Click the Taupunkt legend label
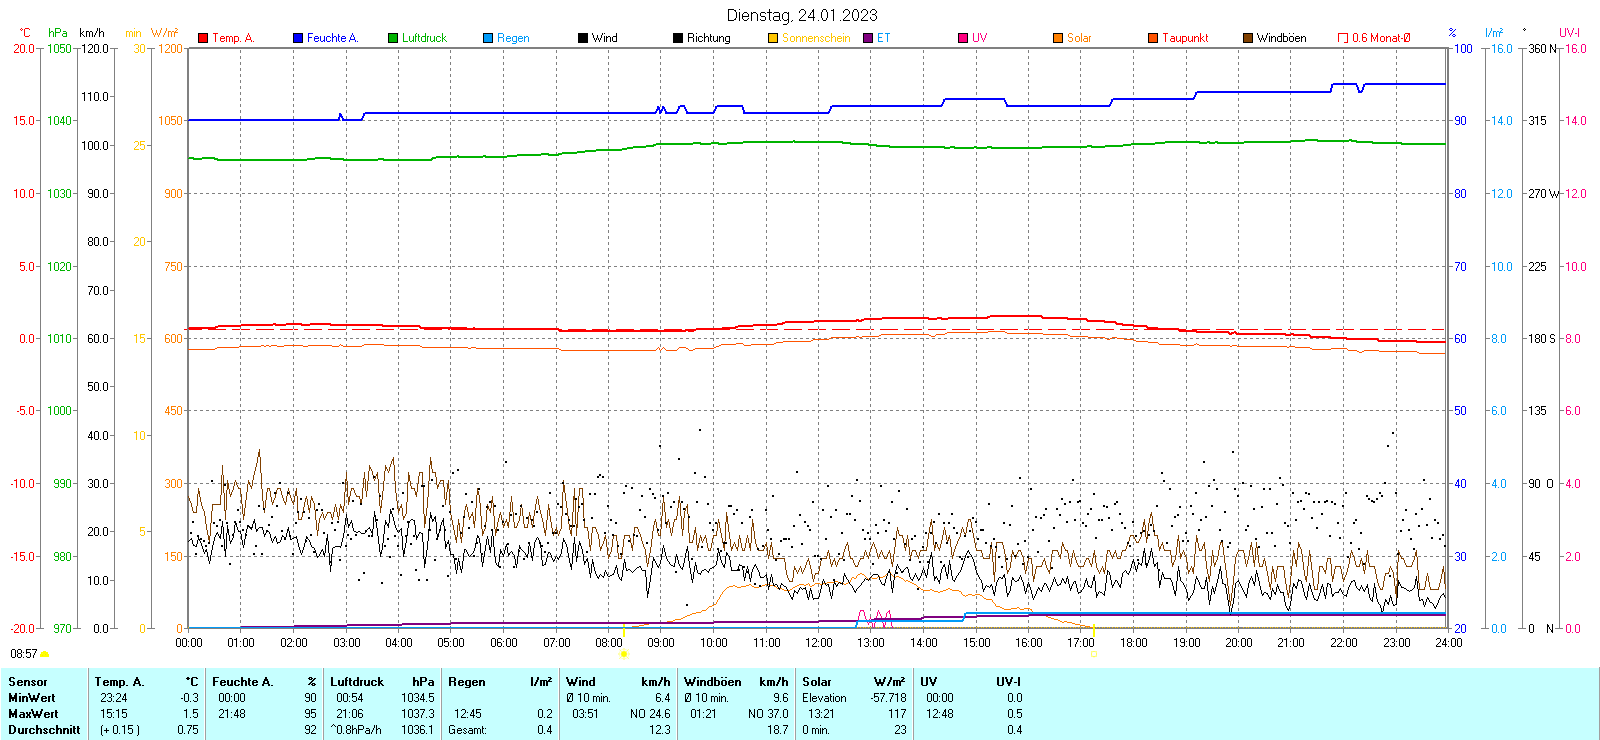The height and width of the screenshot is (740, 1600). [1185, 38]
